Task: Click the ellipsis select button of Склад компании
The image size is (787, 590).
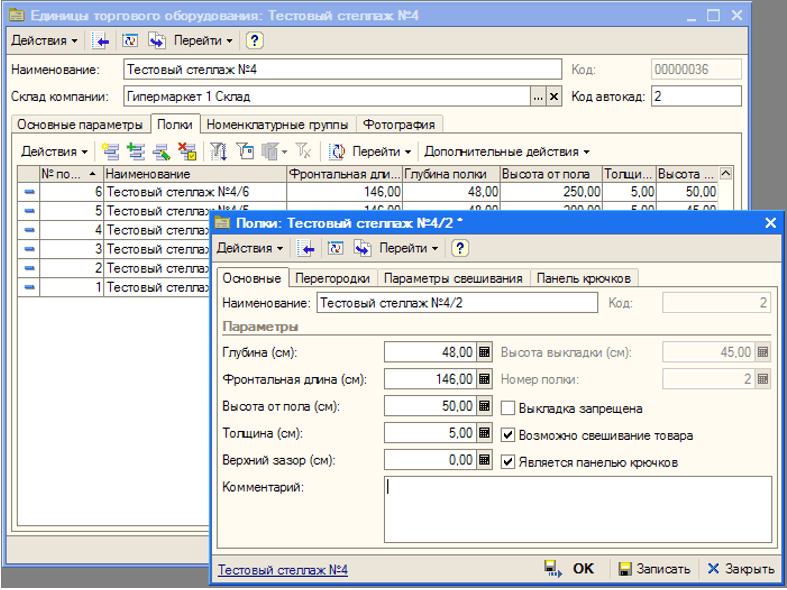Action: (x=539, y=96)
